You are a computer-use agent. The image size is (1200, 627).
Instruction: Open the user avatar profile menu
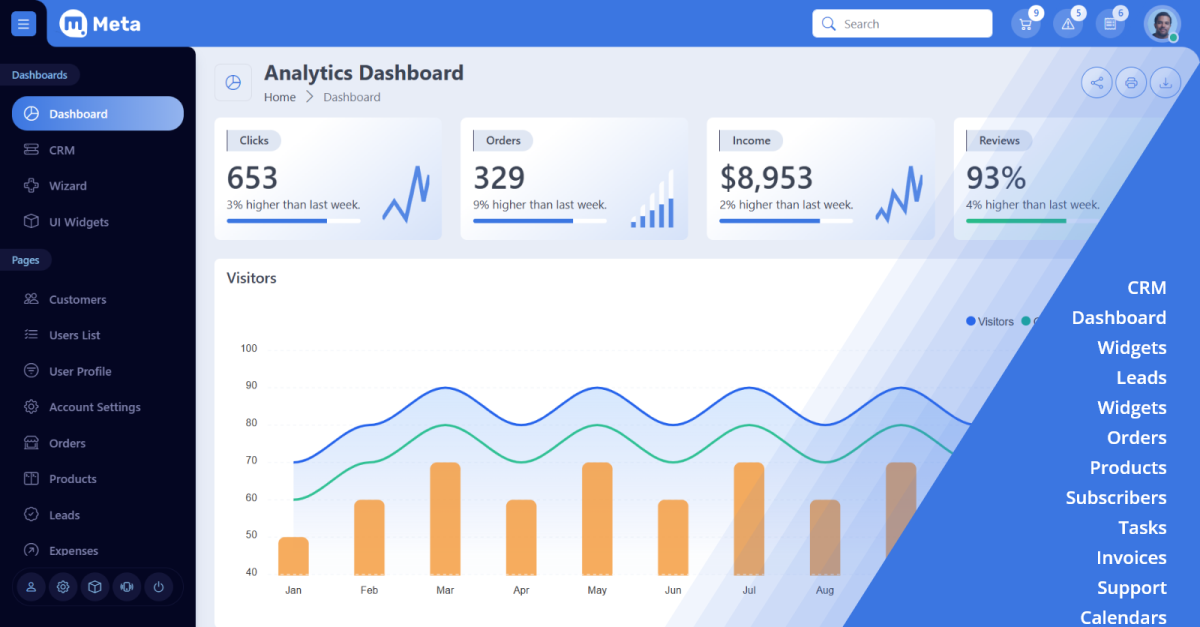(1161, 24)
